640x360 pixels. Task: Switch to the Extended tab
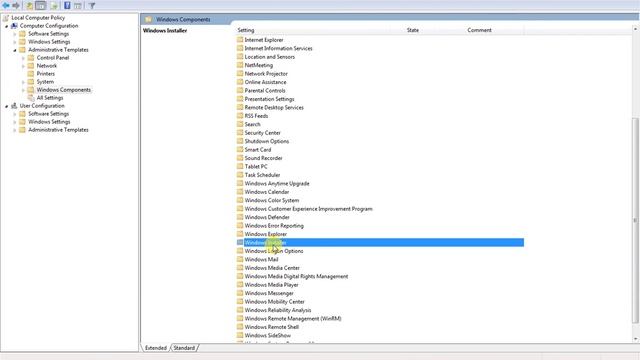click(156, 348)
